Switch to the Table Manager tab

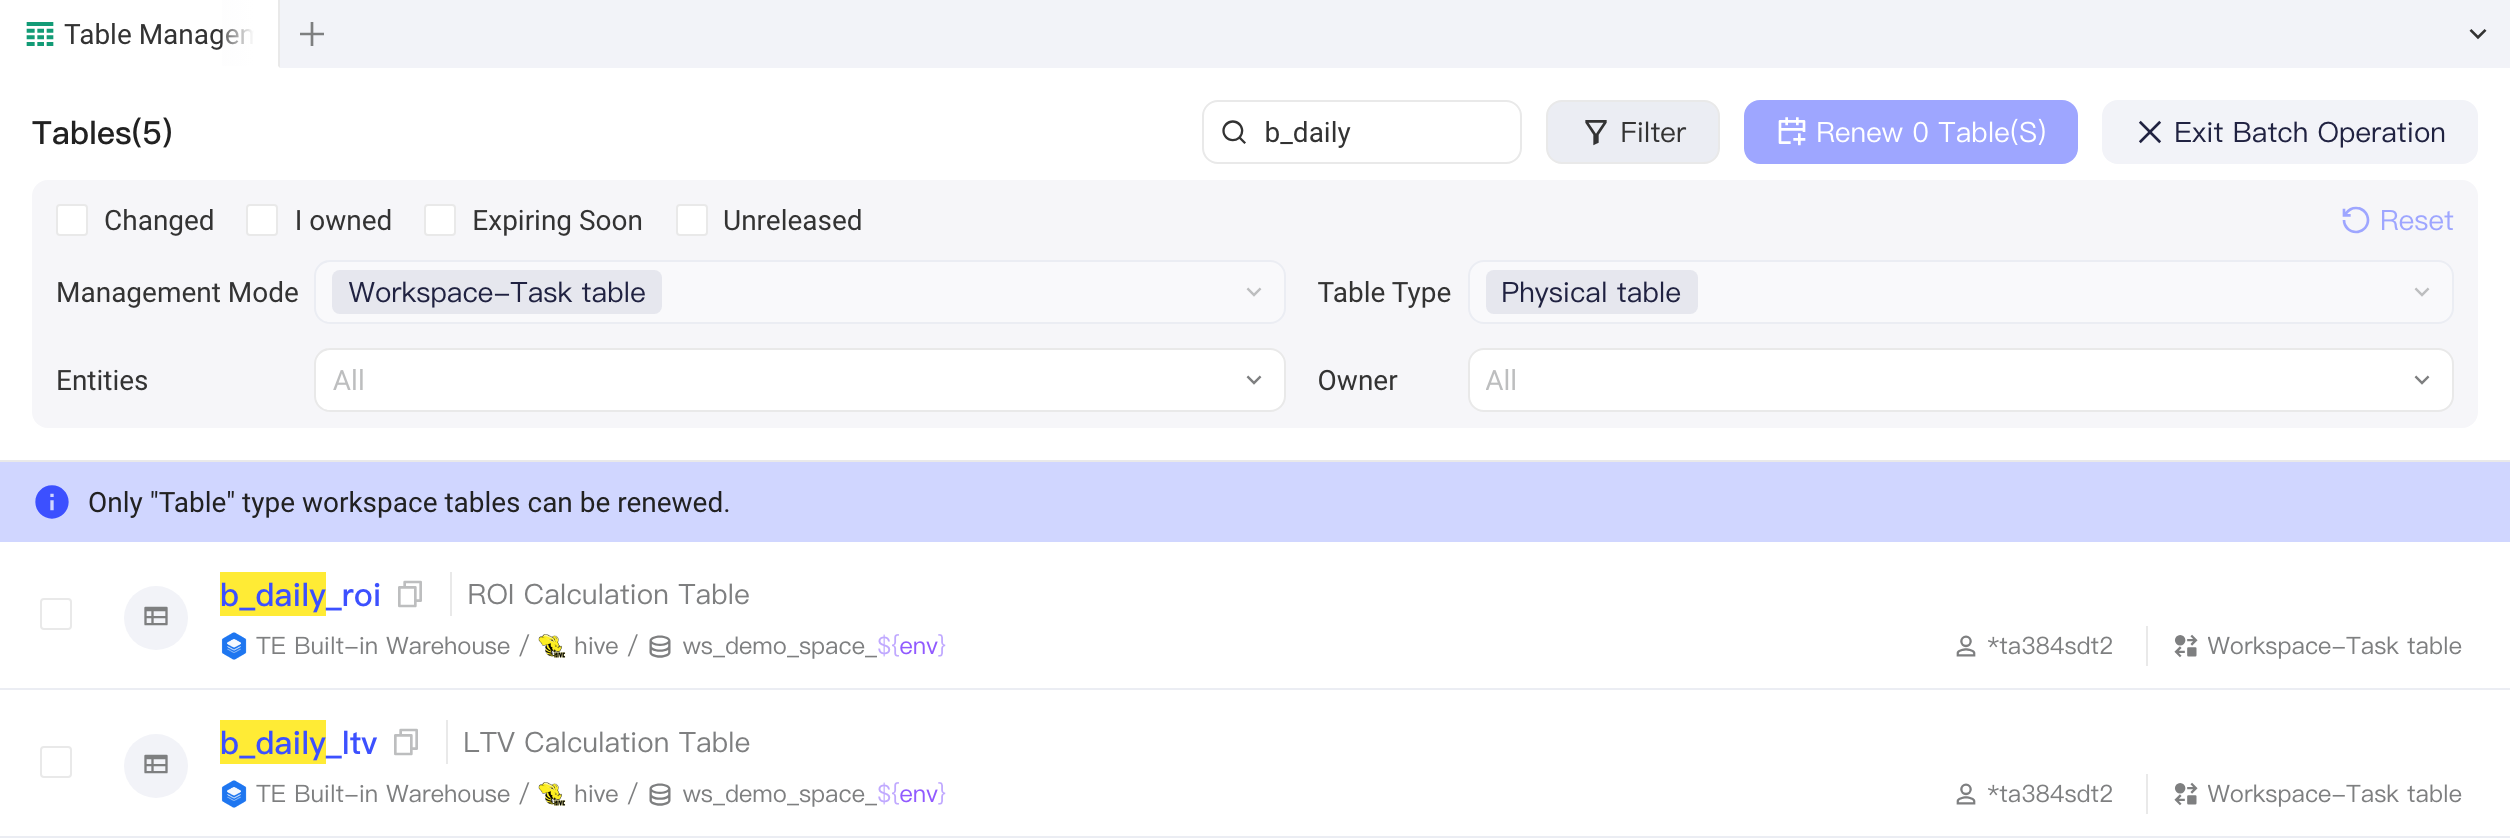(x=139, y=34)
